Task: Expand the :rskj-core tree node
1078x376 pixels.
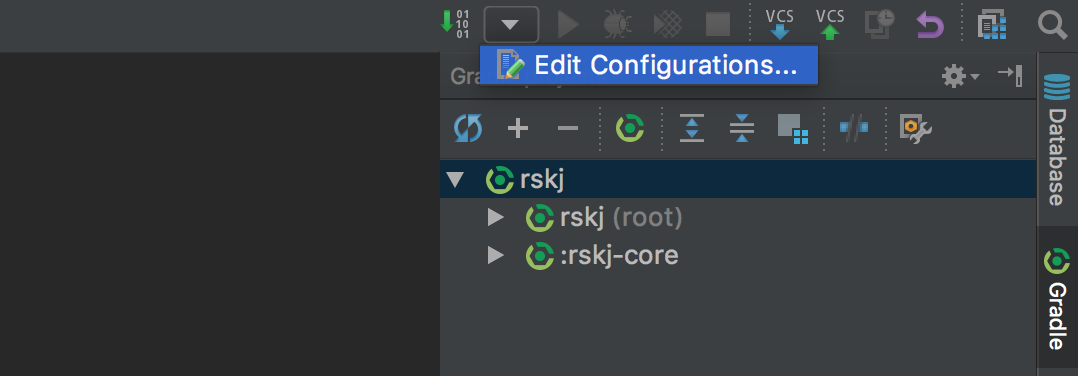Action: click(496, 256)
